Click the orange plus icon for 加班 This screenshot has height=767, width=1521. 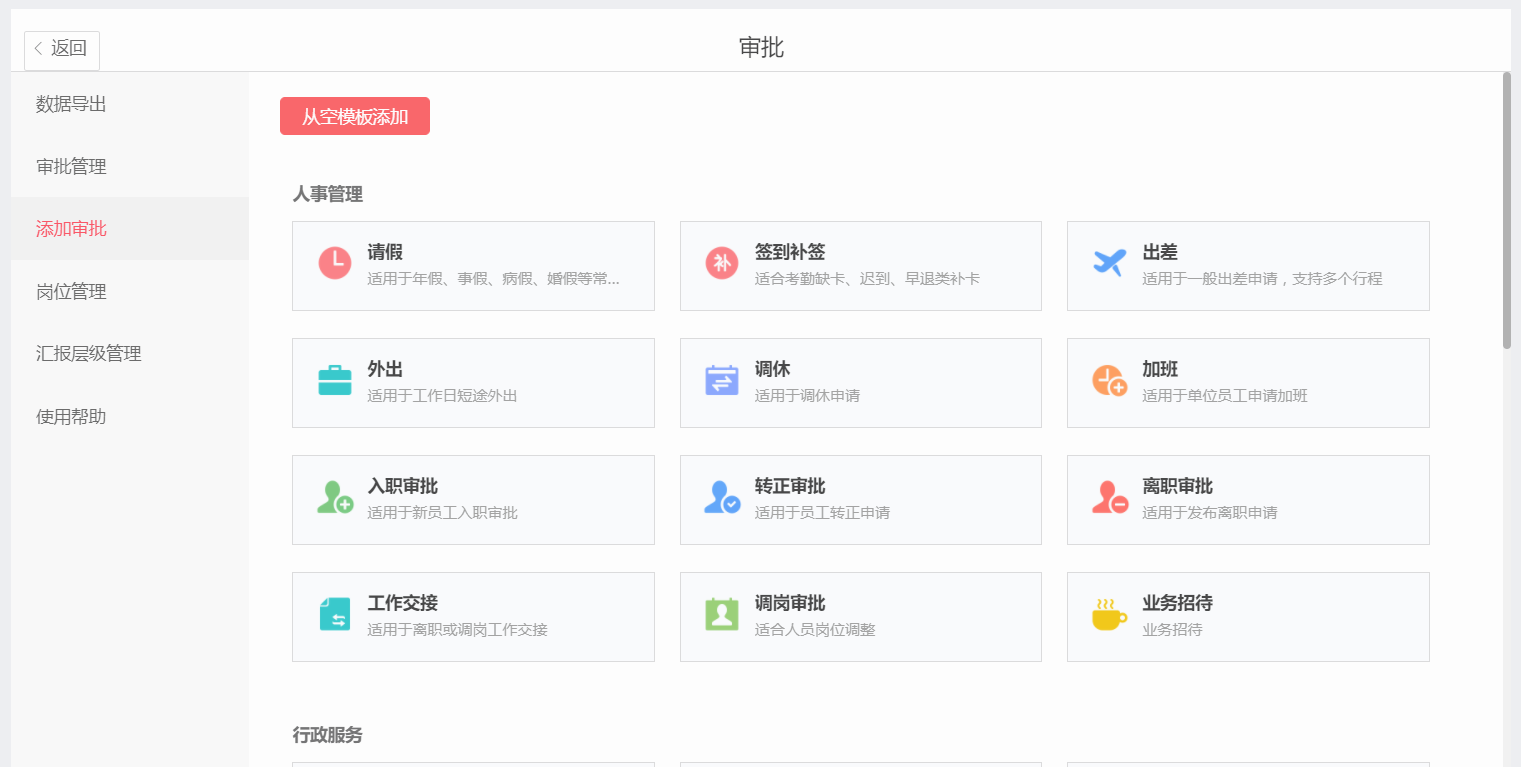coord(1110,380)
